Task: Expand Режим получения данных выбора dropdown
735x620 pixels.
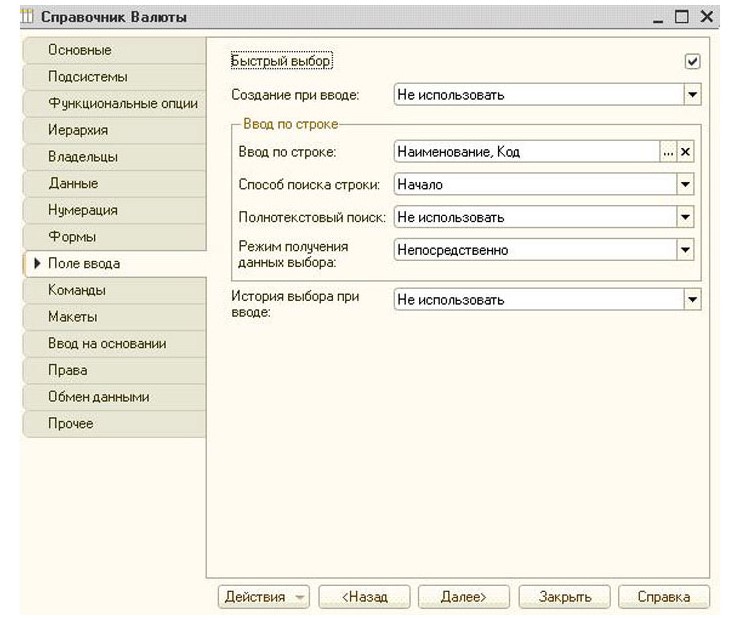Action: tap(685, 250)
